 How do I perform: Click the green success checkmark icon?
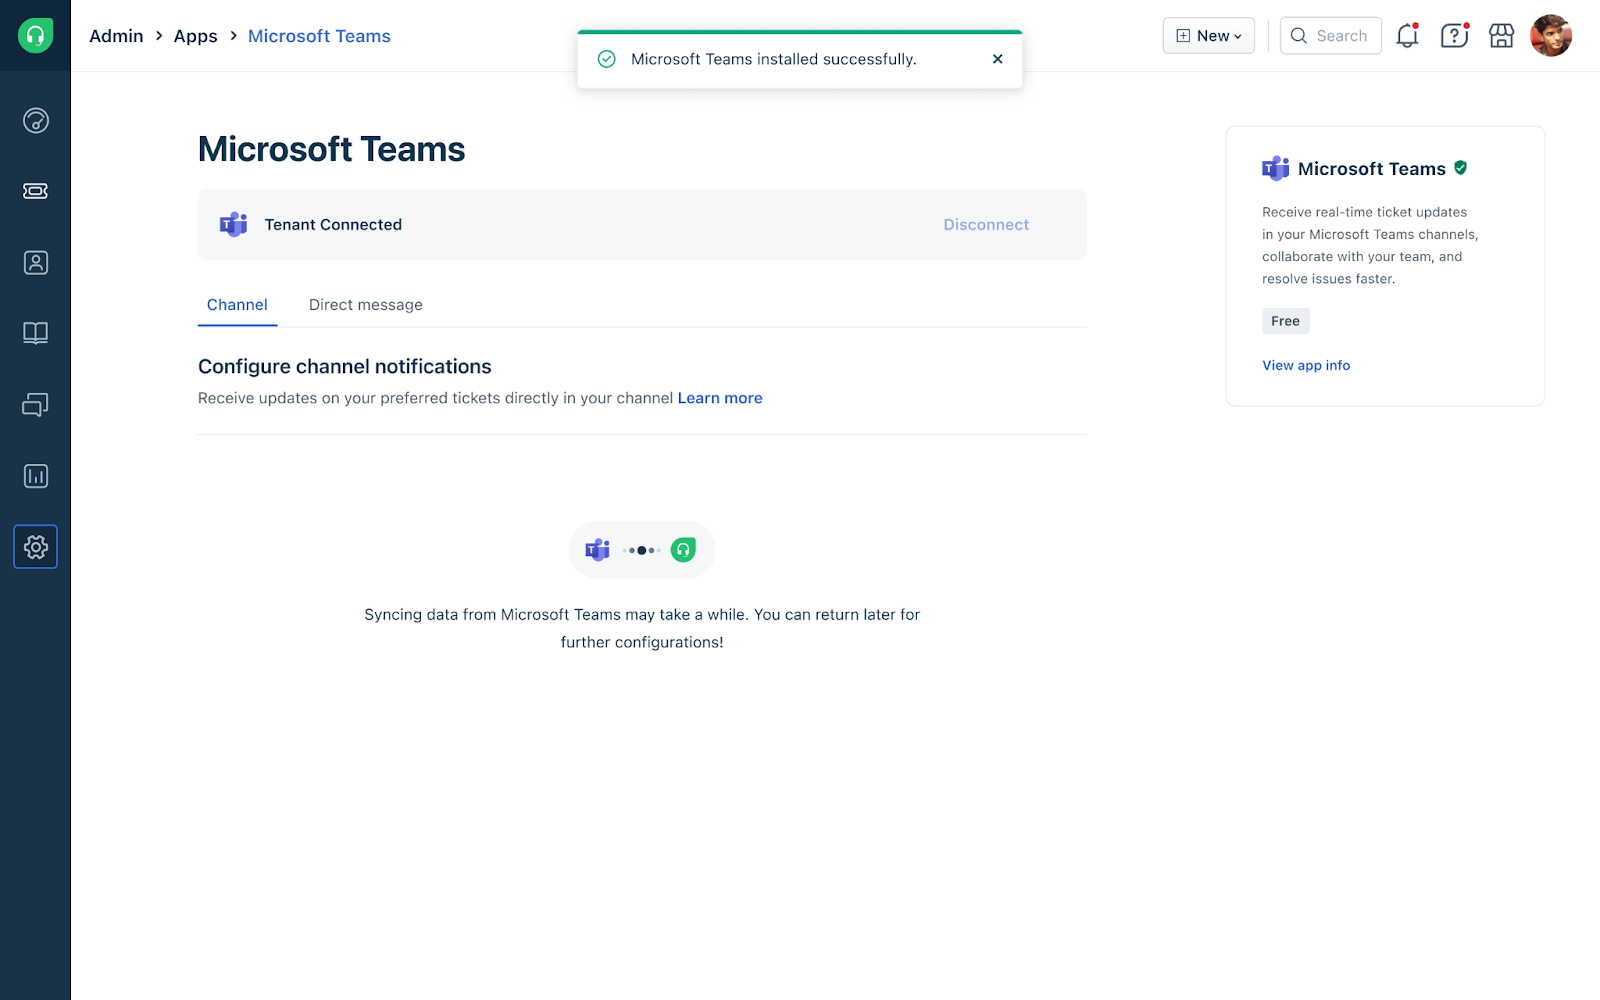[606, 59]
